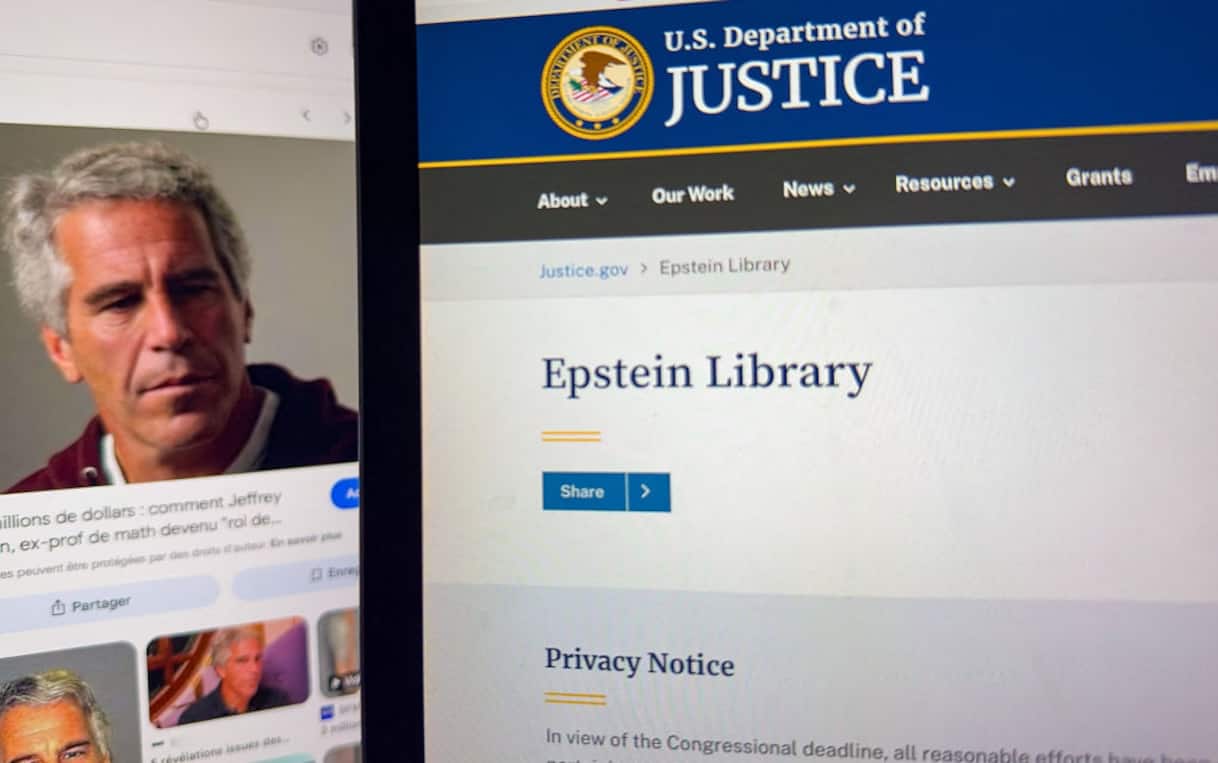Follow the Justice.gov breadcrumb link

tap(584, 270)
